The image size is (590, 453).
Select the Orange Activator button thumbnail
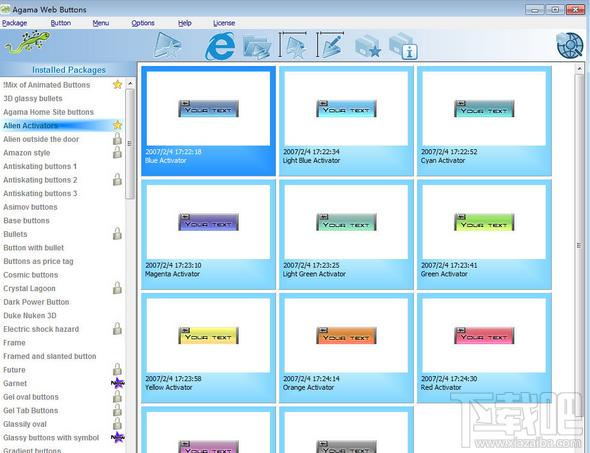pyautogui.click(x=346, y=348)
